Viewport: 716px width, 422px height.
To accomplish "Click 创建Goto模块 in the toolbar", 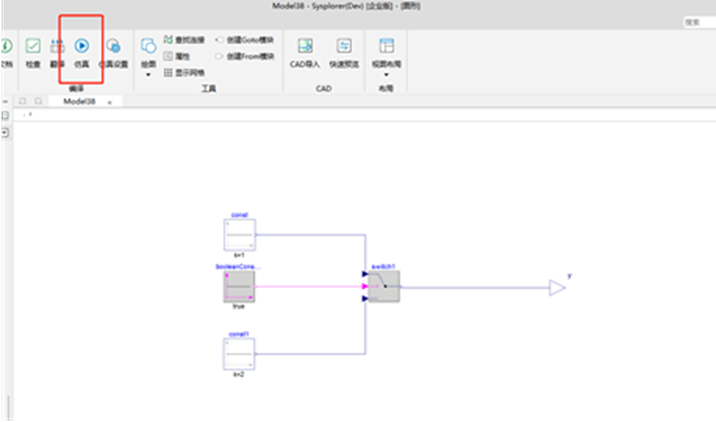I will (244, 40).
